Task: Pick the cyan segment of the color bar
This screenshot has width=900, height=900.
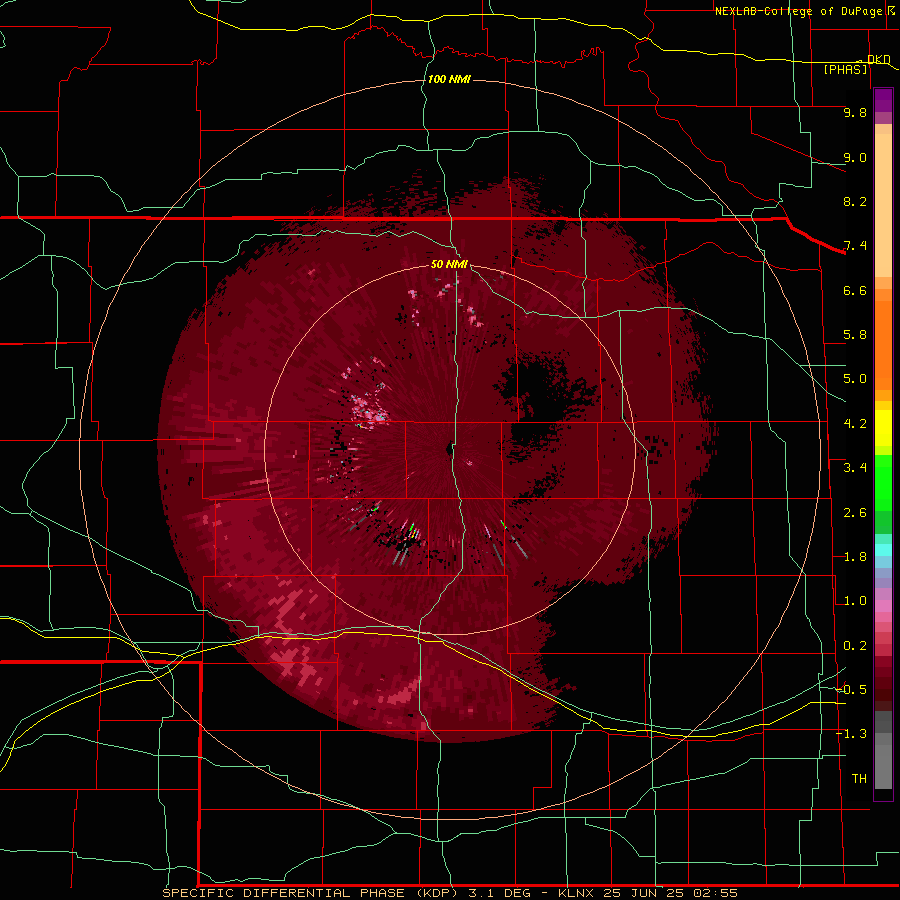Action: pyautogui.click(x=883, y=550)
